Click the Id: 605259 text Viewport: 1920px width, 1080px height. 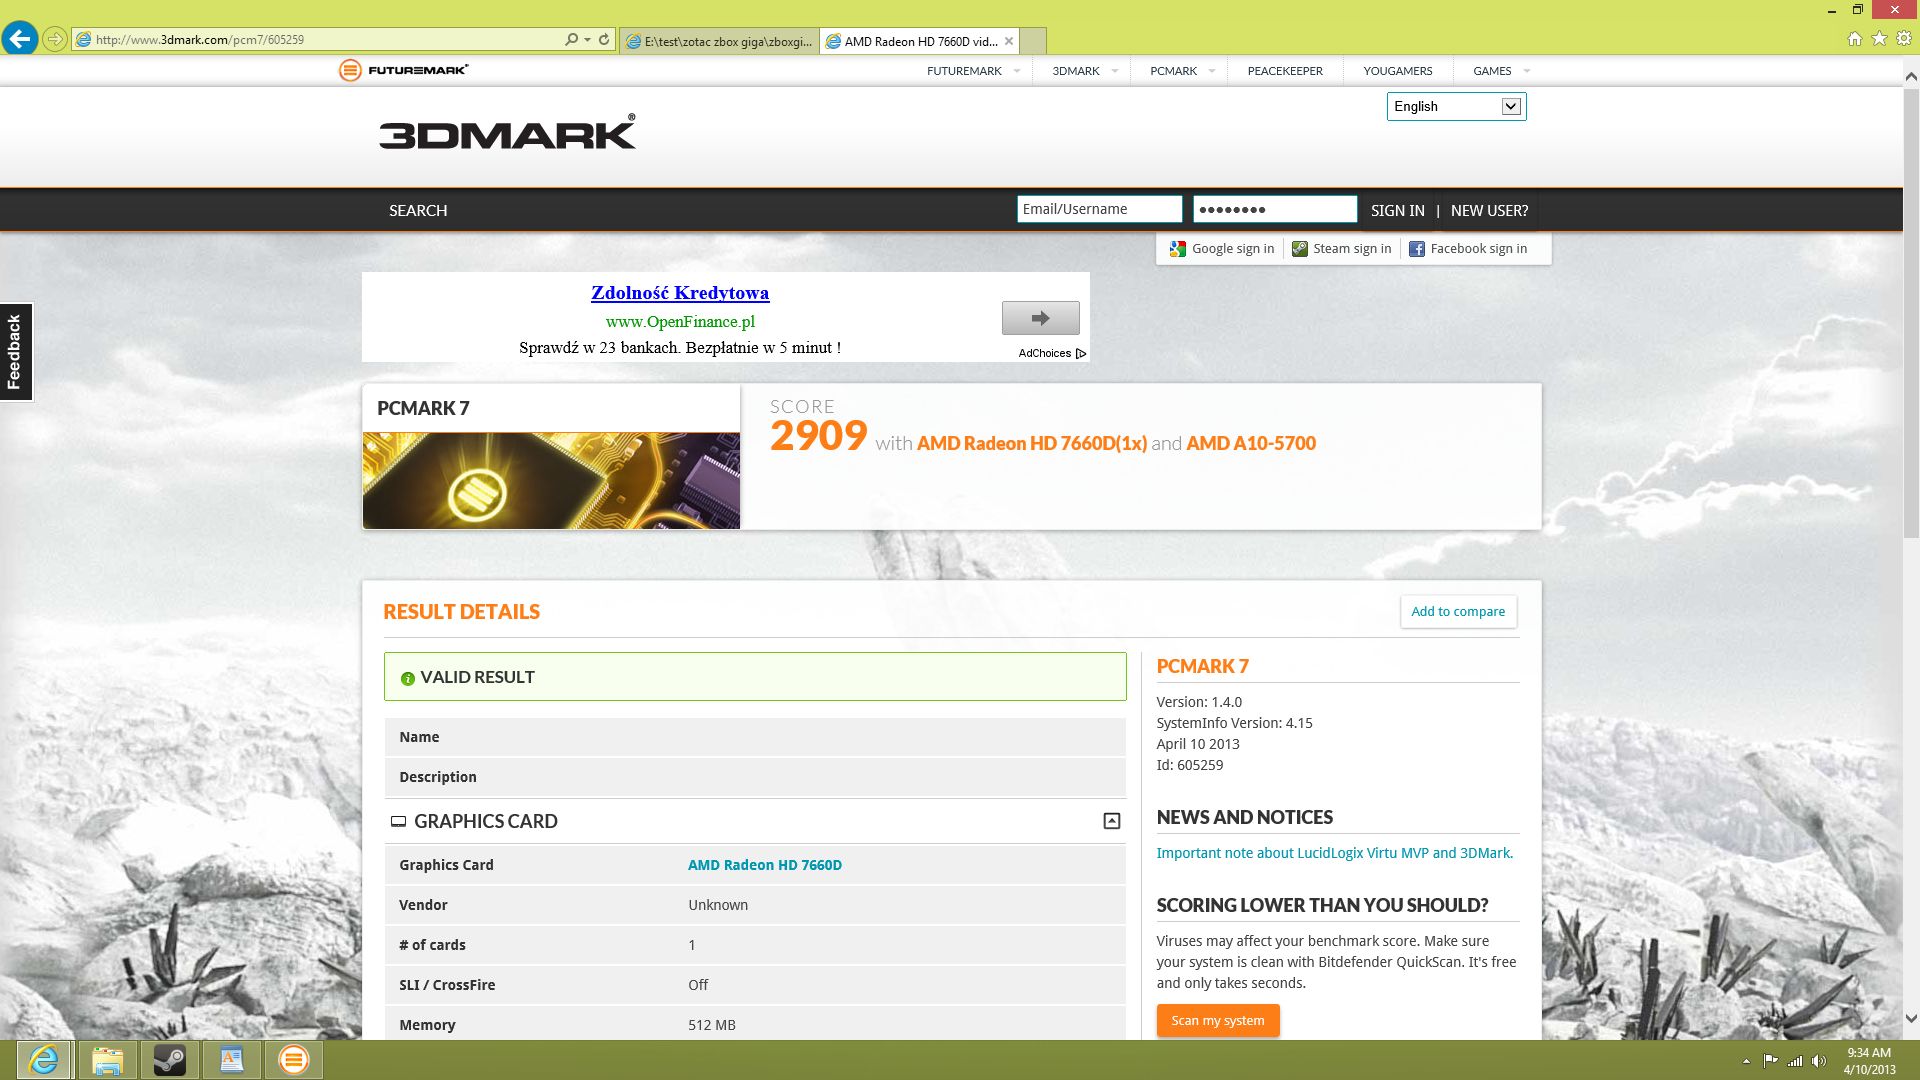click(x=1190, y=765)
